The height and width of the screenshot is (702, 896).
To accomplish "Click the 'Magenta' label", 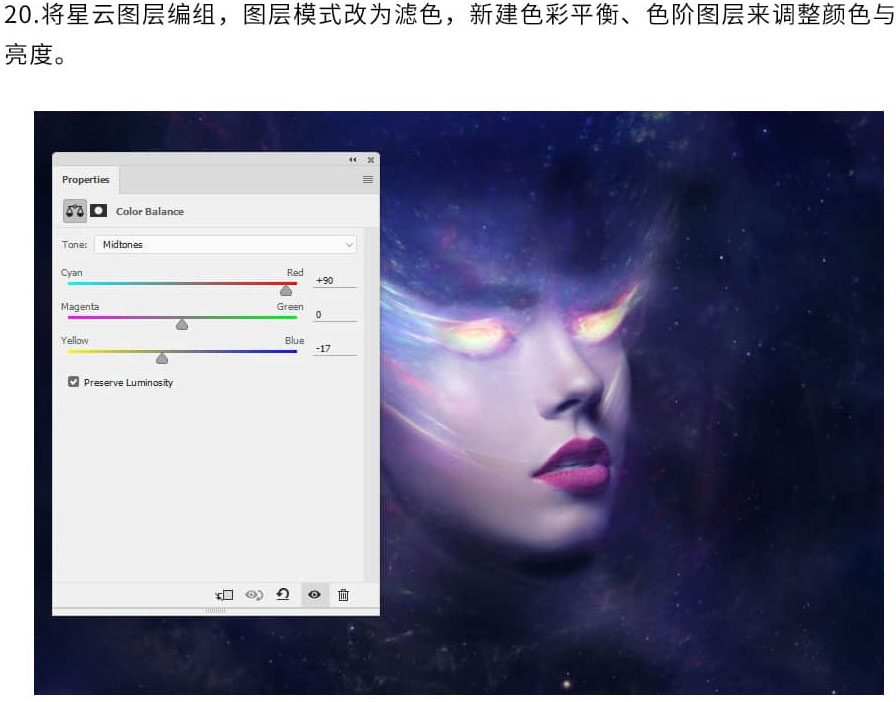I will pos(80,306).
